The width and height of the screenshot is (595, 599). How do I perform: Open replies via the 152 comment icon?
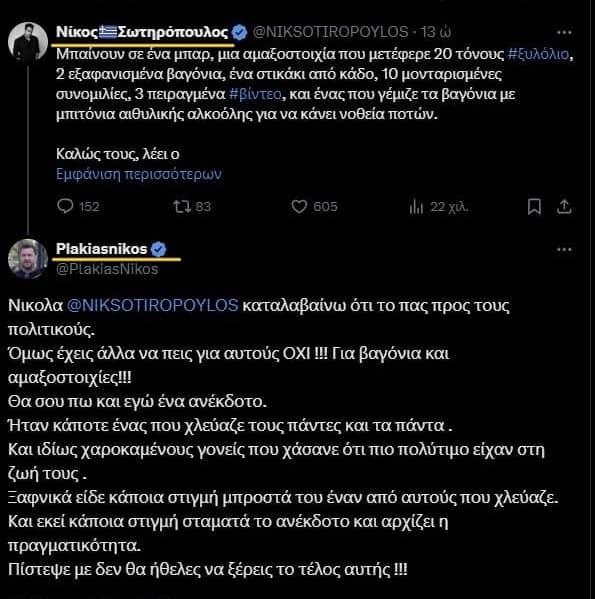[65, 206]
